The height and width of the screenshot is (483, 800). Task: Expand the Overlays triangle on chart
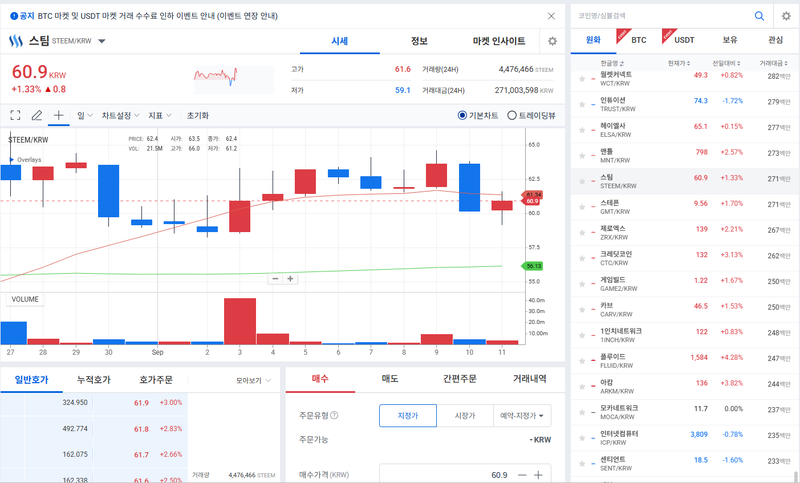tap(12, 160)
